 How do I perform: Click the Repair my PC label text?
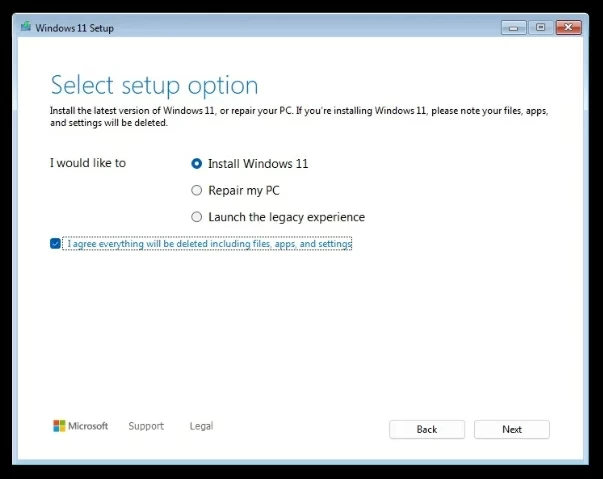243,190
